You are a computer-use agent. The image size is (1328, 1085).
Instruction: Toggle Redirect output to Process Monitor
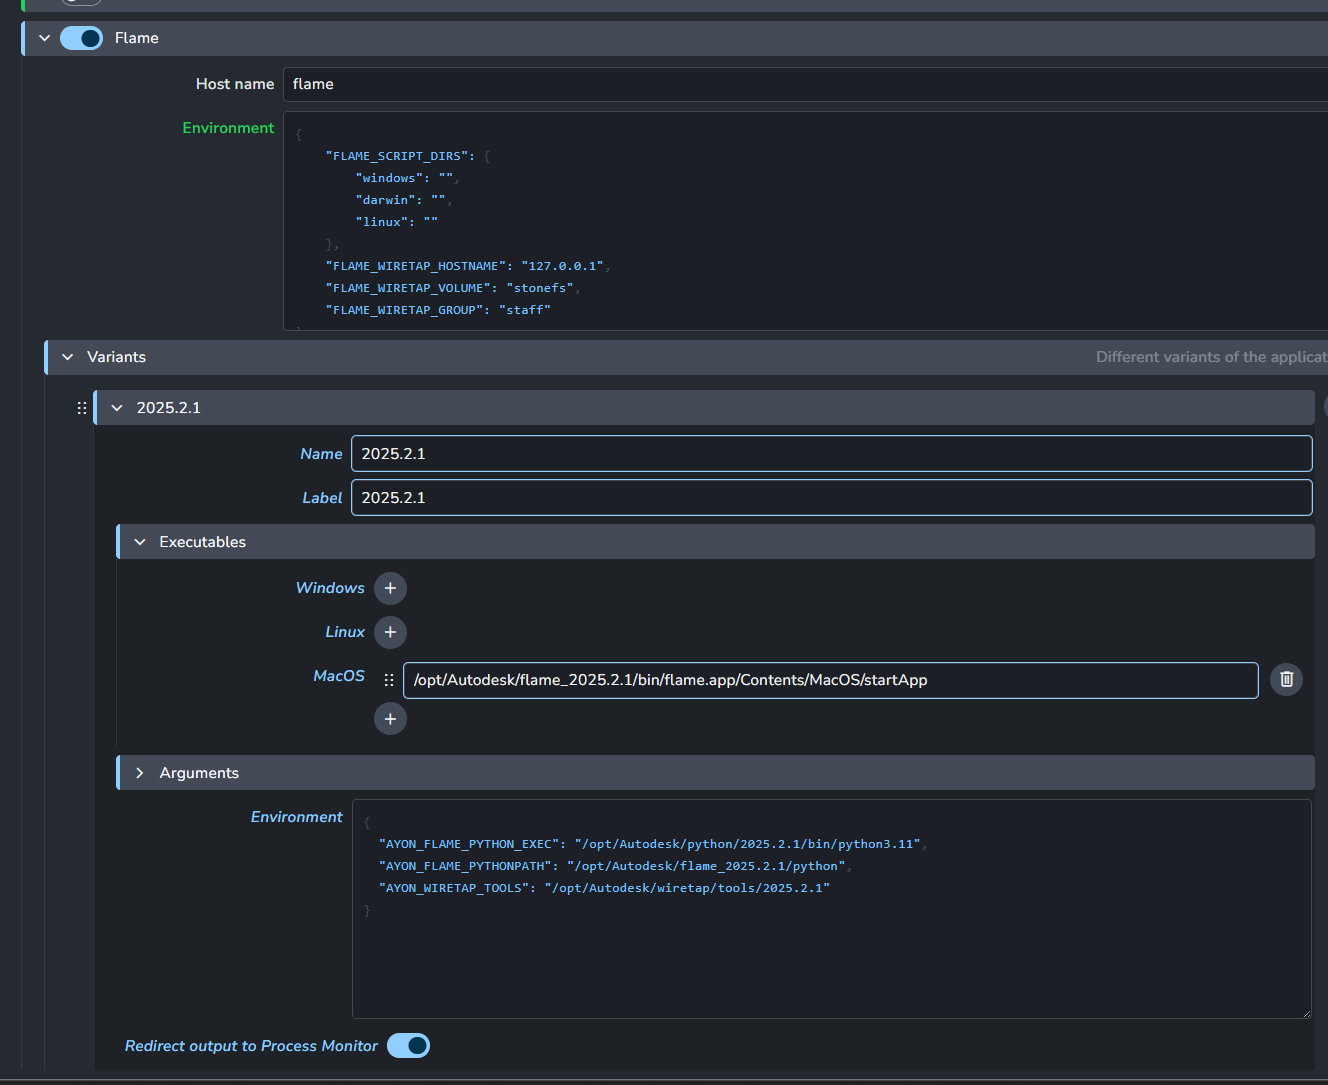coord(408,1046)
